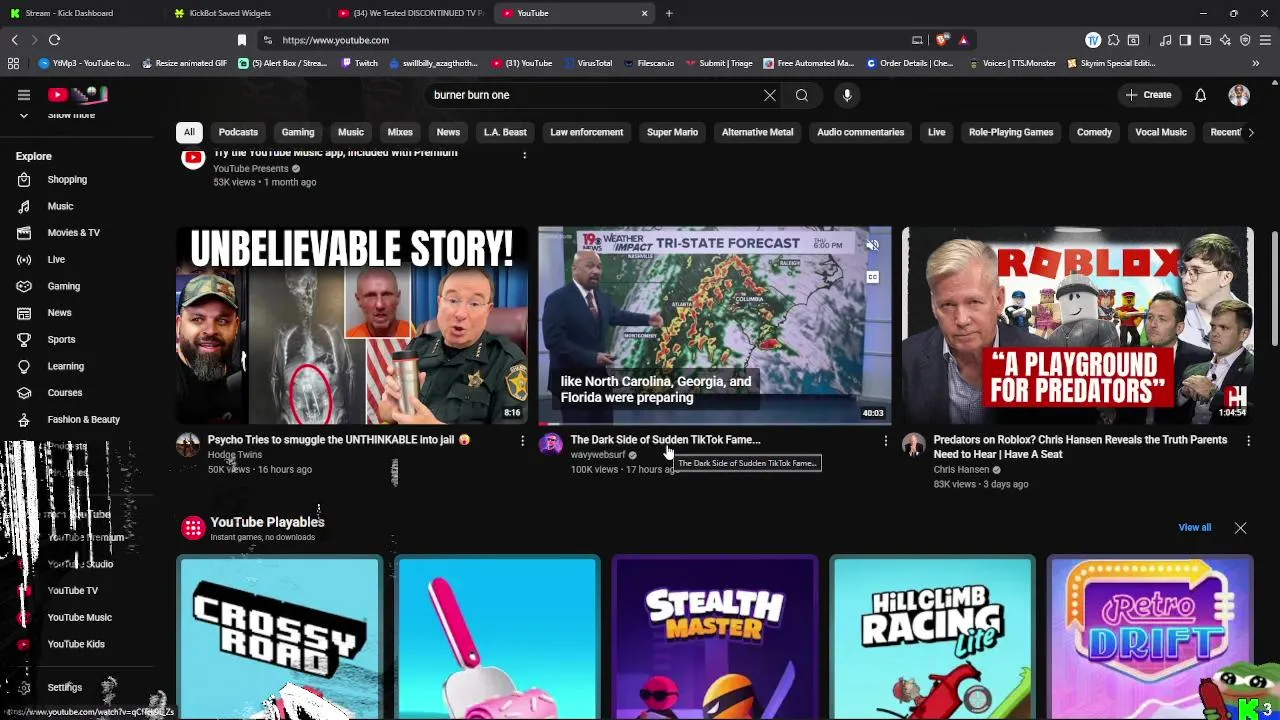Select the Law enforcement chip

pyautogui.click(x=587, y=132)
